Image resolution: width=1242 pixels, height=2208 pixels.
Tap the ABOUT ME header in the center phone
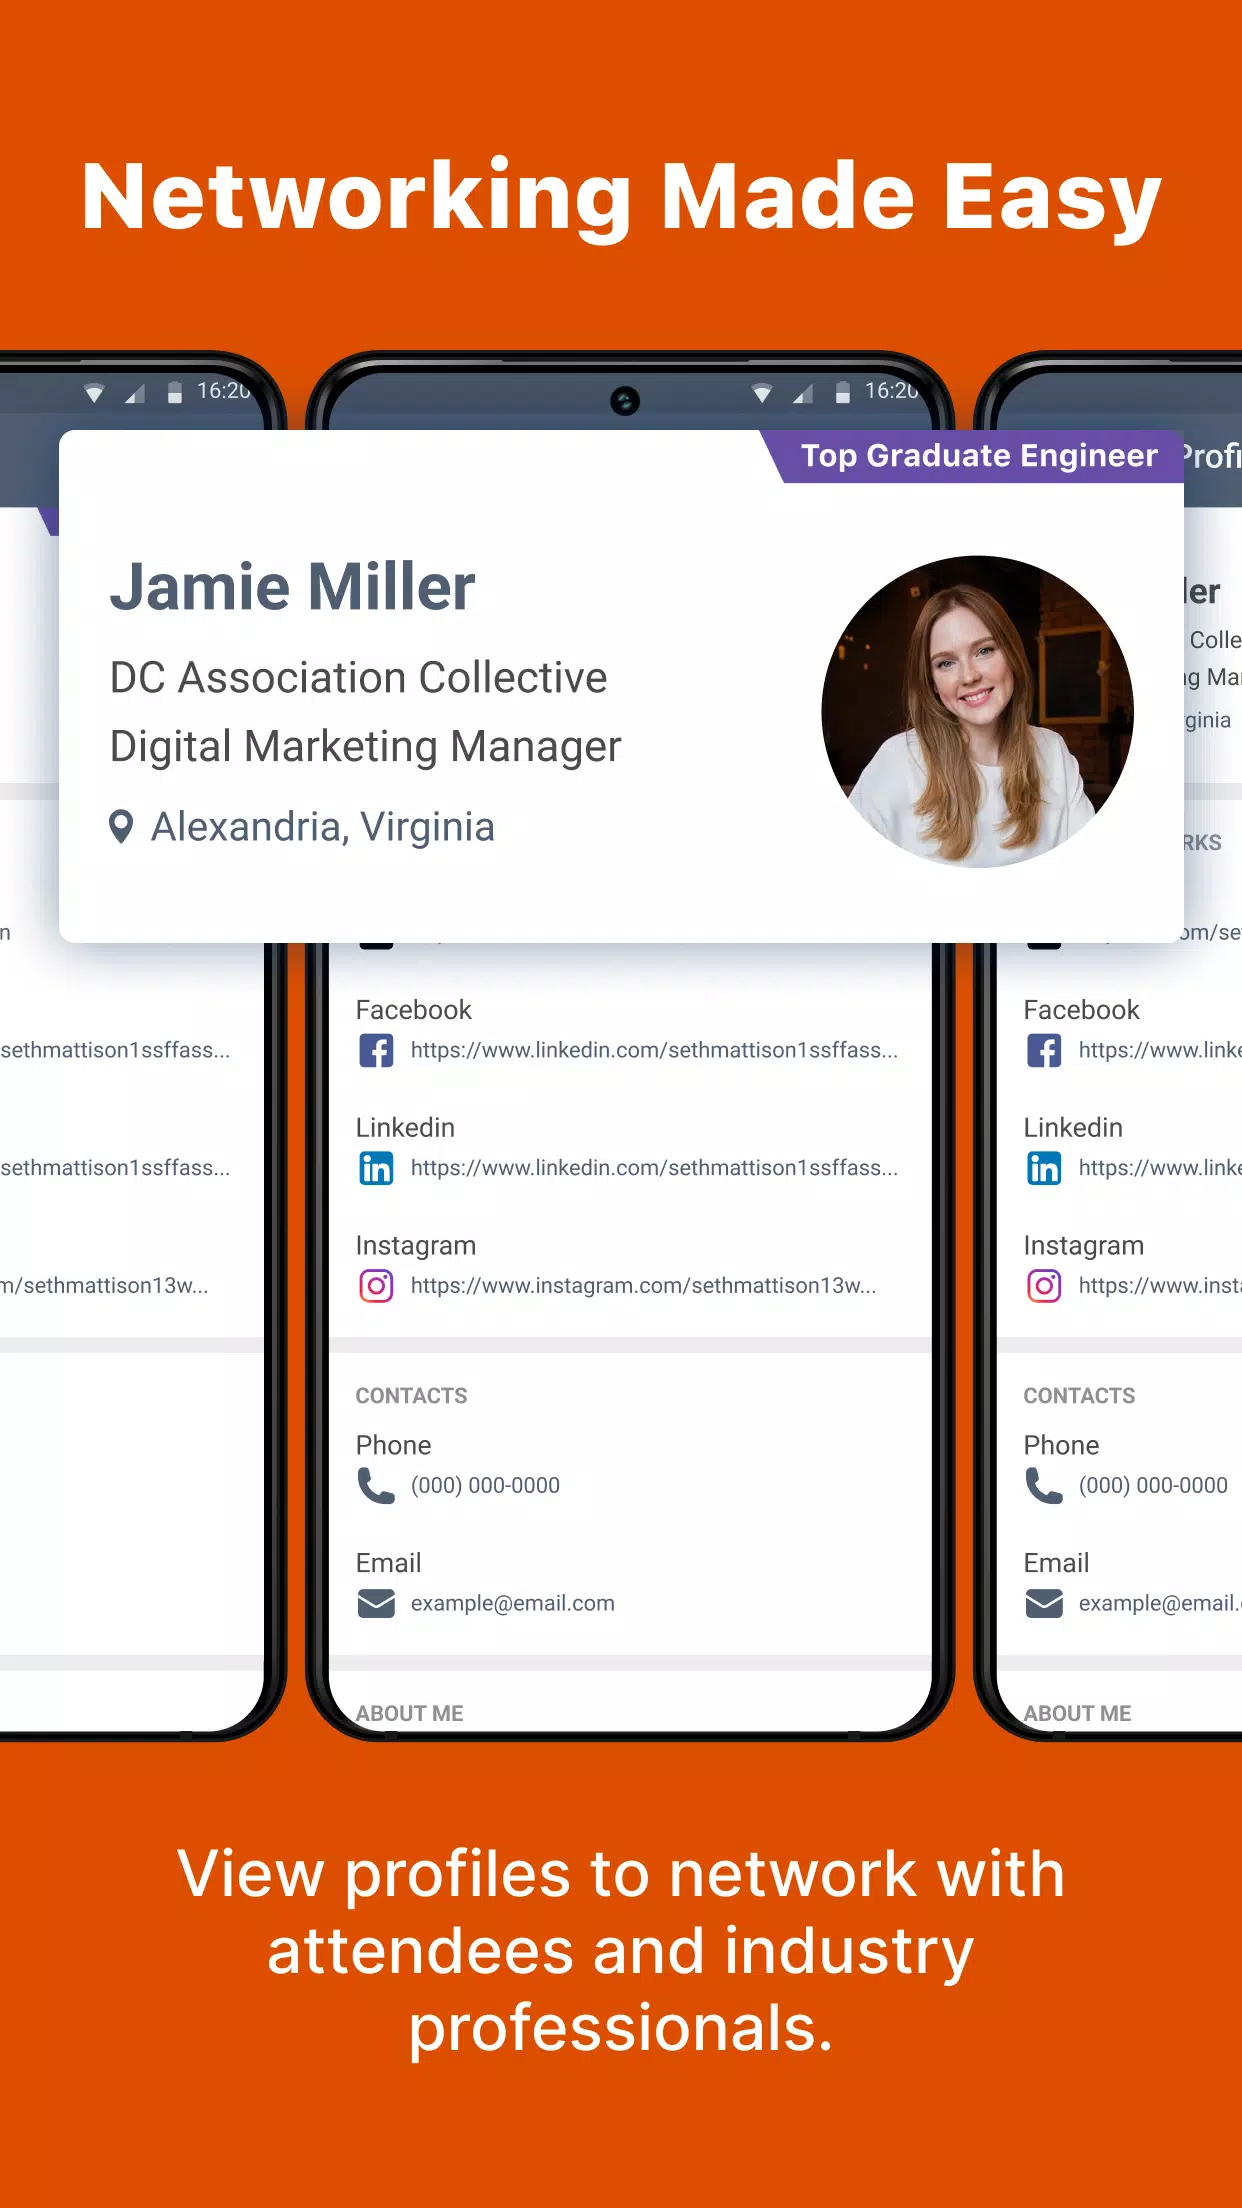pyautogui.click(x=409, y=1714)
